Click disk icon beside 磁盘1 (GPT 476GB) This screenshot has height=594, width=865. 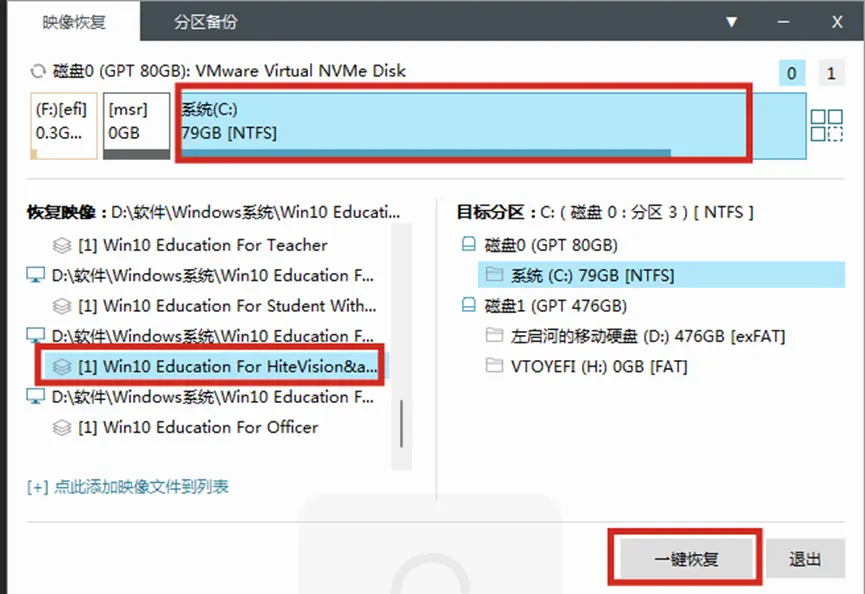click(x=468, y=305)
